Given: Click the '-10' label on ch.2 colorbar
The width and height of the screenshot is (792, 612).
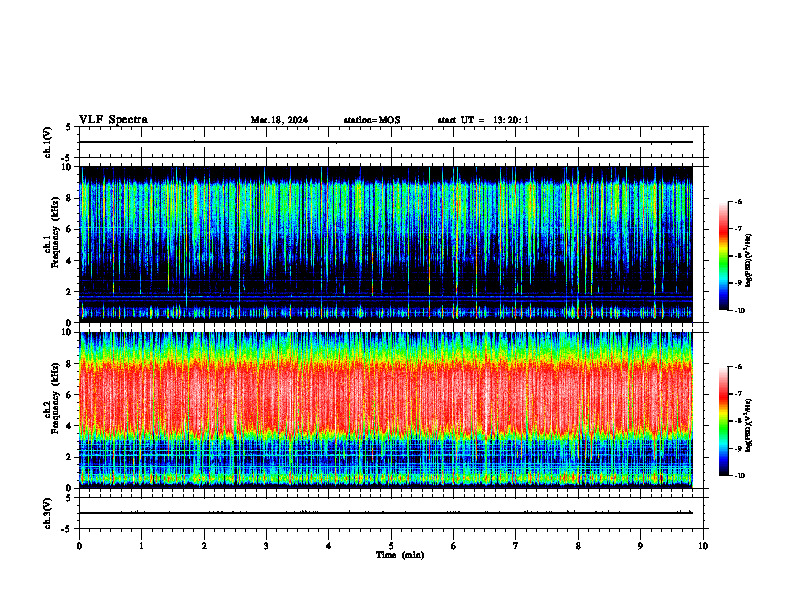Looking at the screenshot, I should click(739, 476).
